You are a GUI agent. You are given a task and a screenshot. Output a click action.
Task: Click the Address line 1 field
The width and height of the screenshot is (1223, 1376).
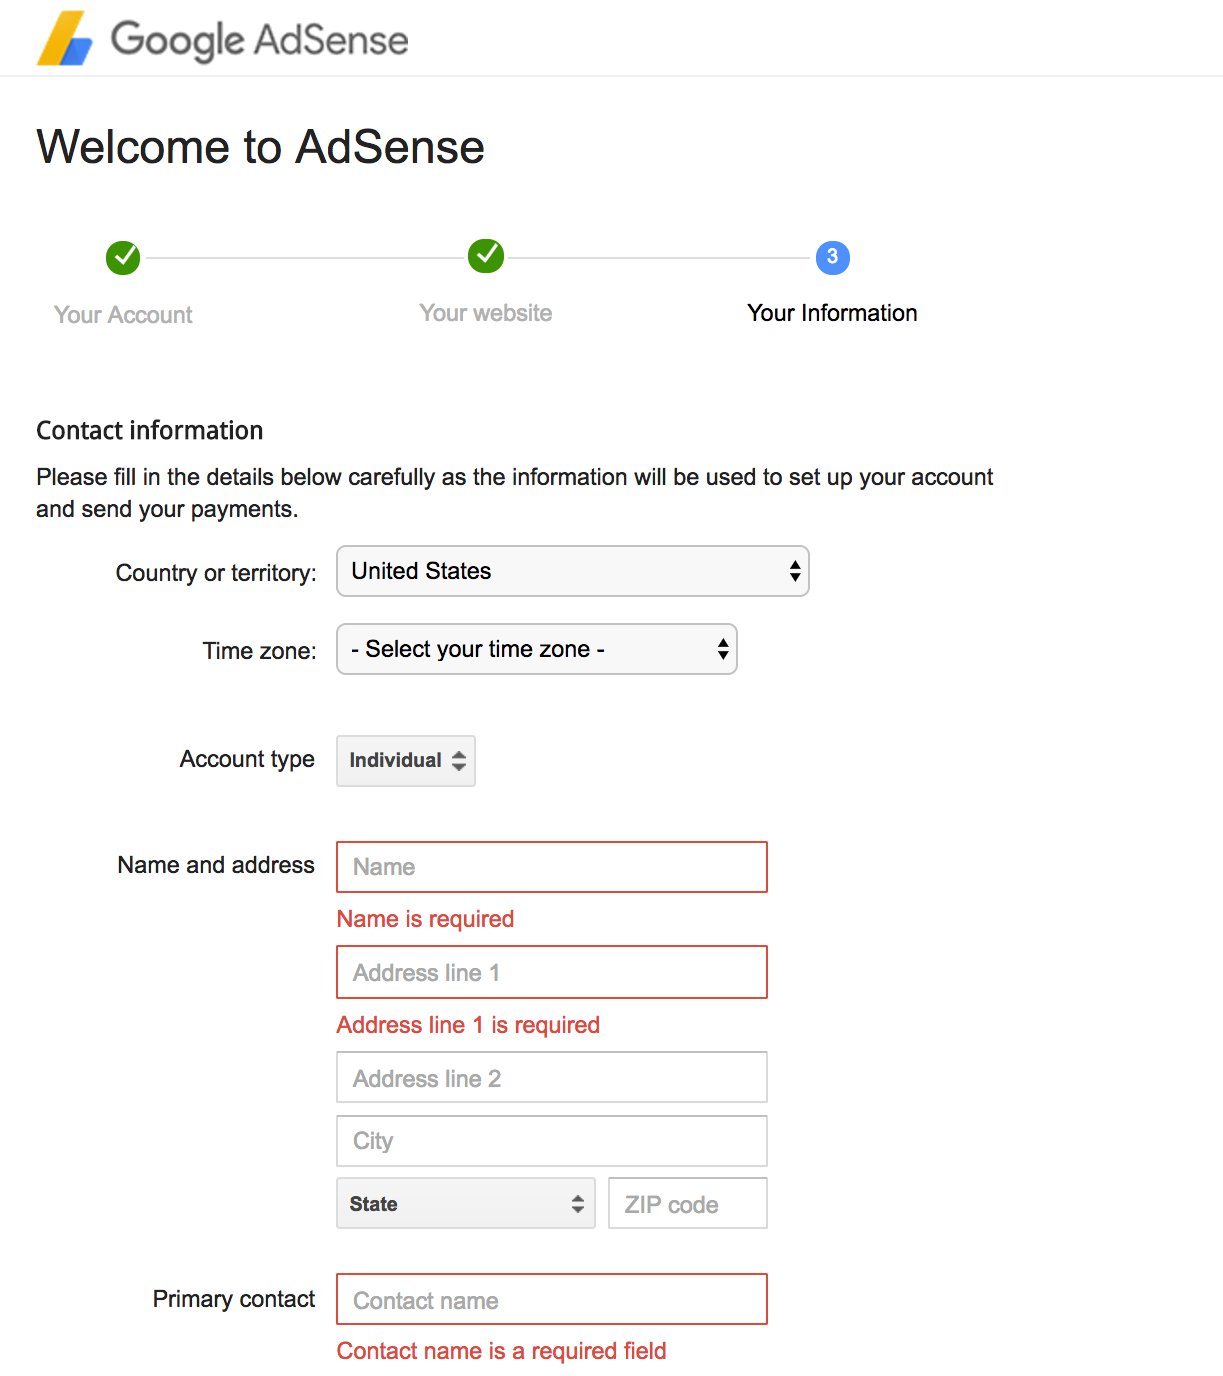pyautogui.click(x=552, y=972)
